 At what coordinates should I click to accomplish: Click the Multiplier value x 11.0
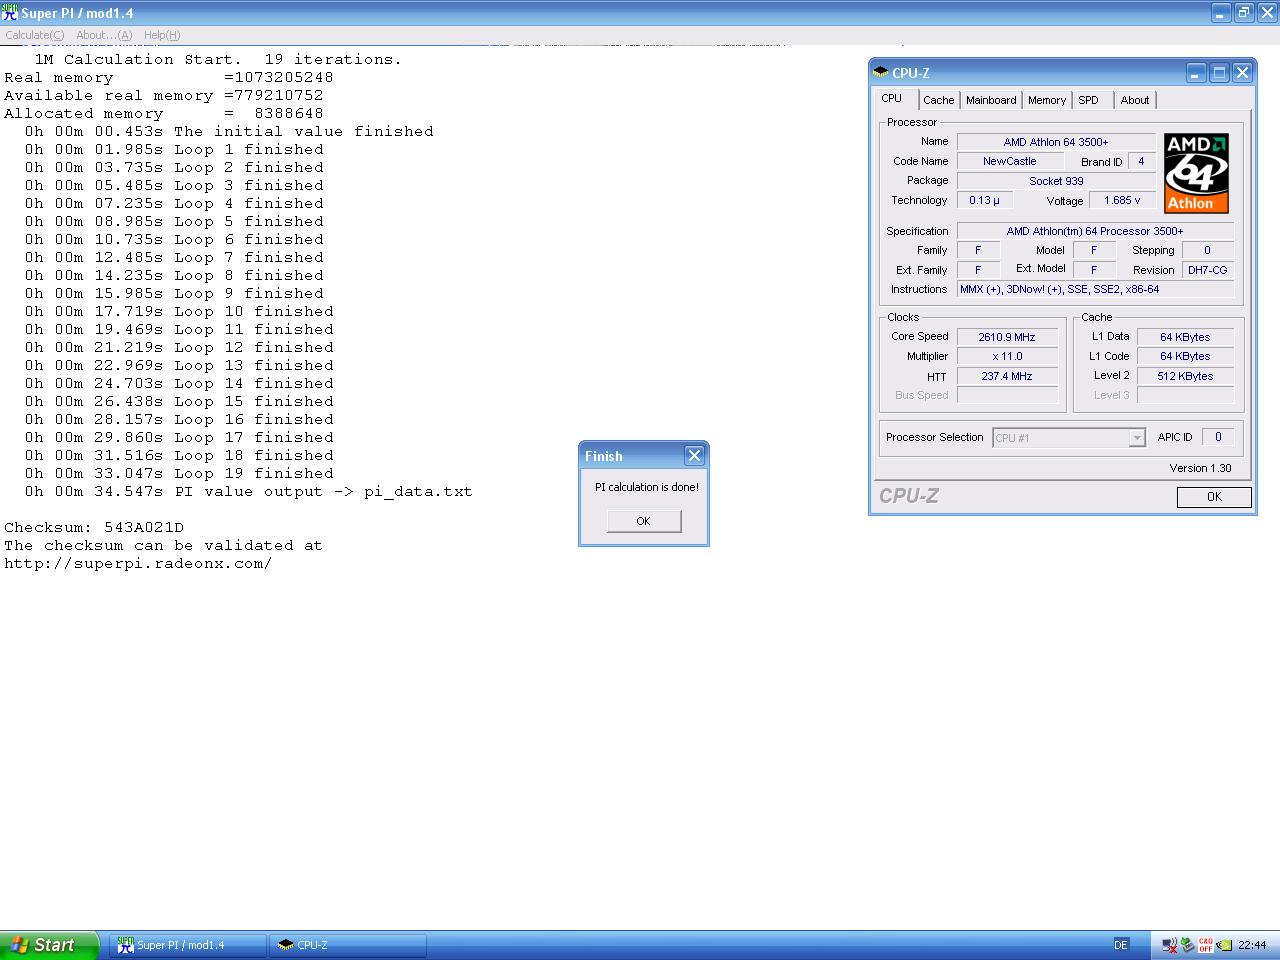1007,356
